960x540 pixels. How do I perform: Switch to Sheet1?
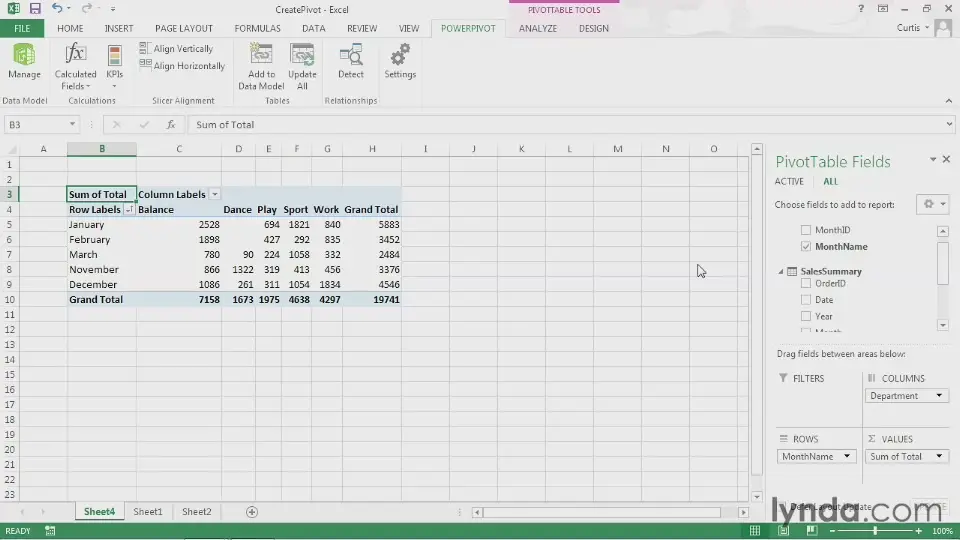point(148,512)
